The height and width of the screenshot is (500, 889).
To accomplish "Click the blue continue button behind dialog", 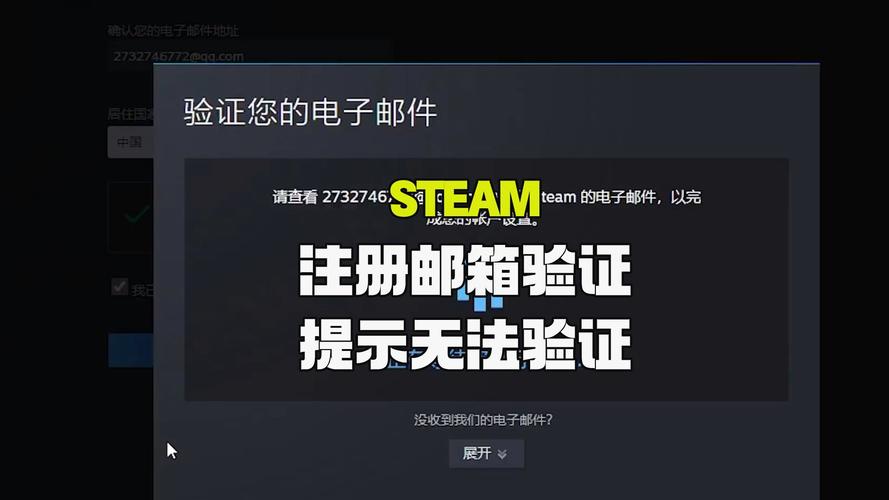I will point(131,350).
